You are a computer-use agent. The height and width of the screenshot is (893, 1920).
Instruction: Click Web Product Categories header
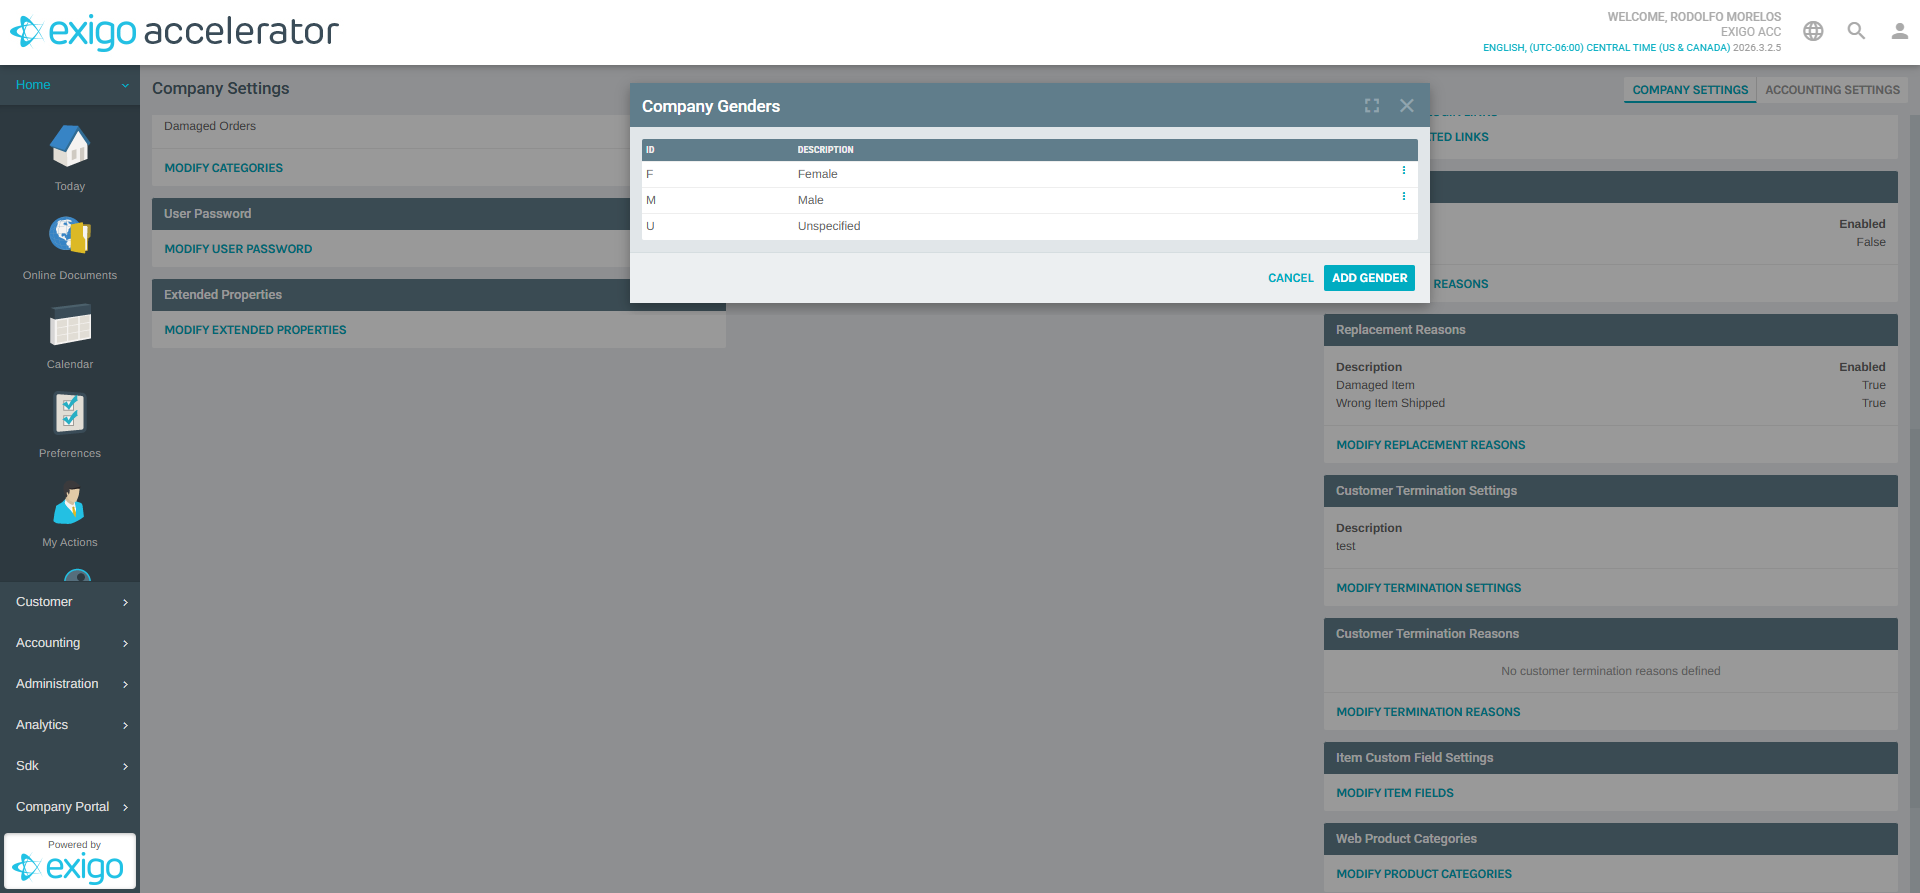click(x=1610, y=839)
